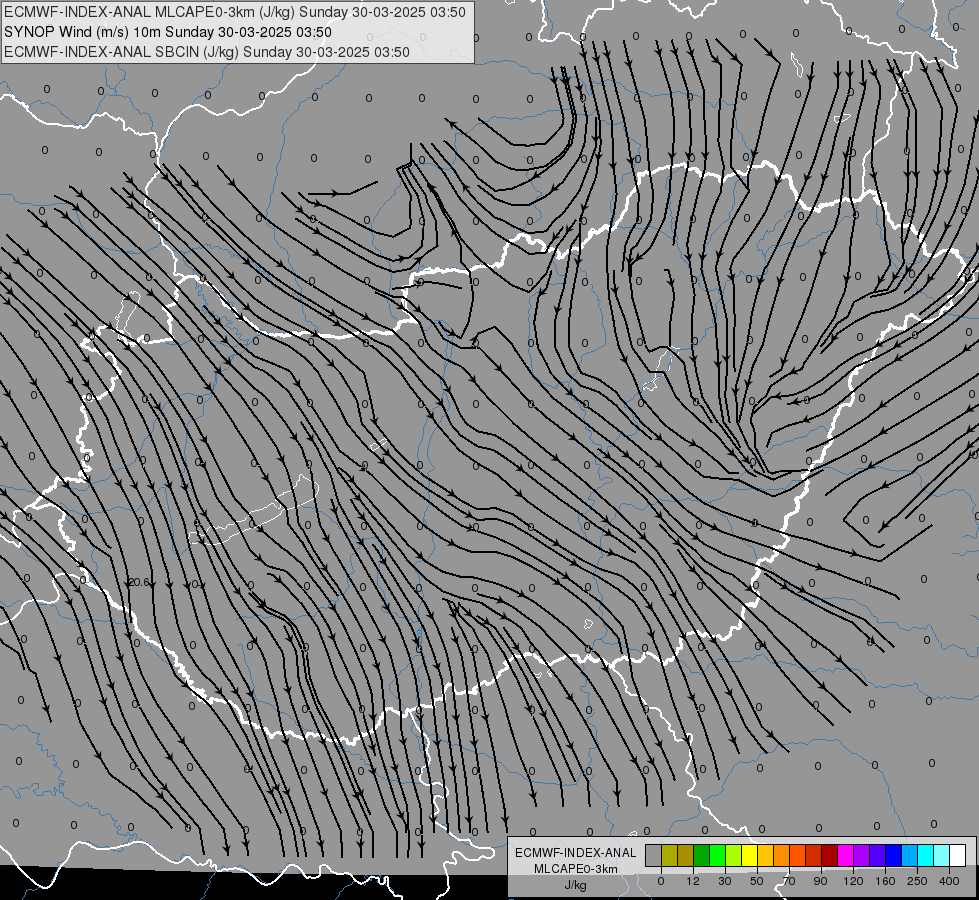The height and width of the screenshot is (900, 979).
Task: Click the dark green legend swatch
Action: (x=702, y=855)
